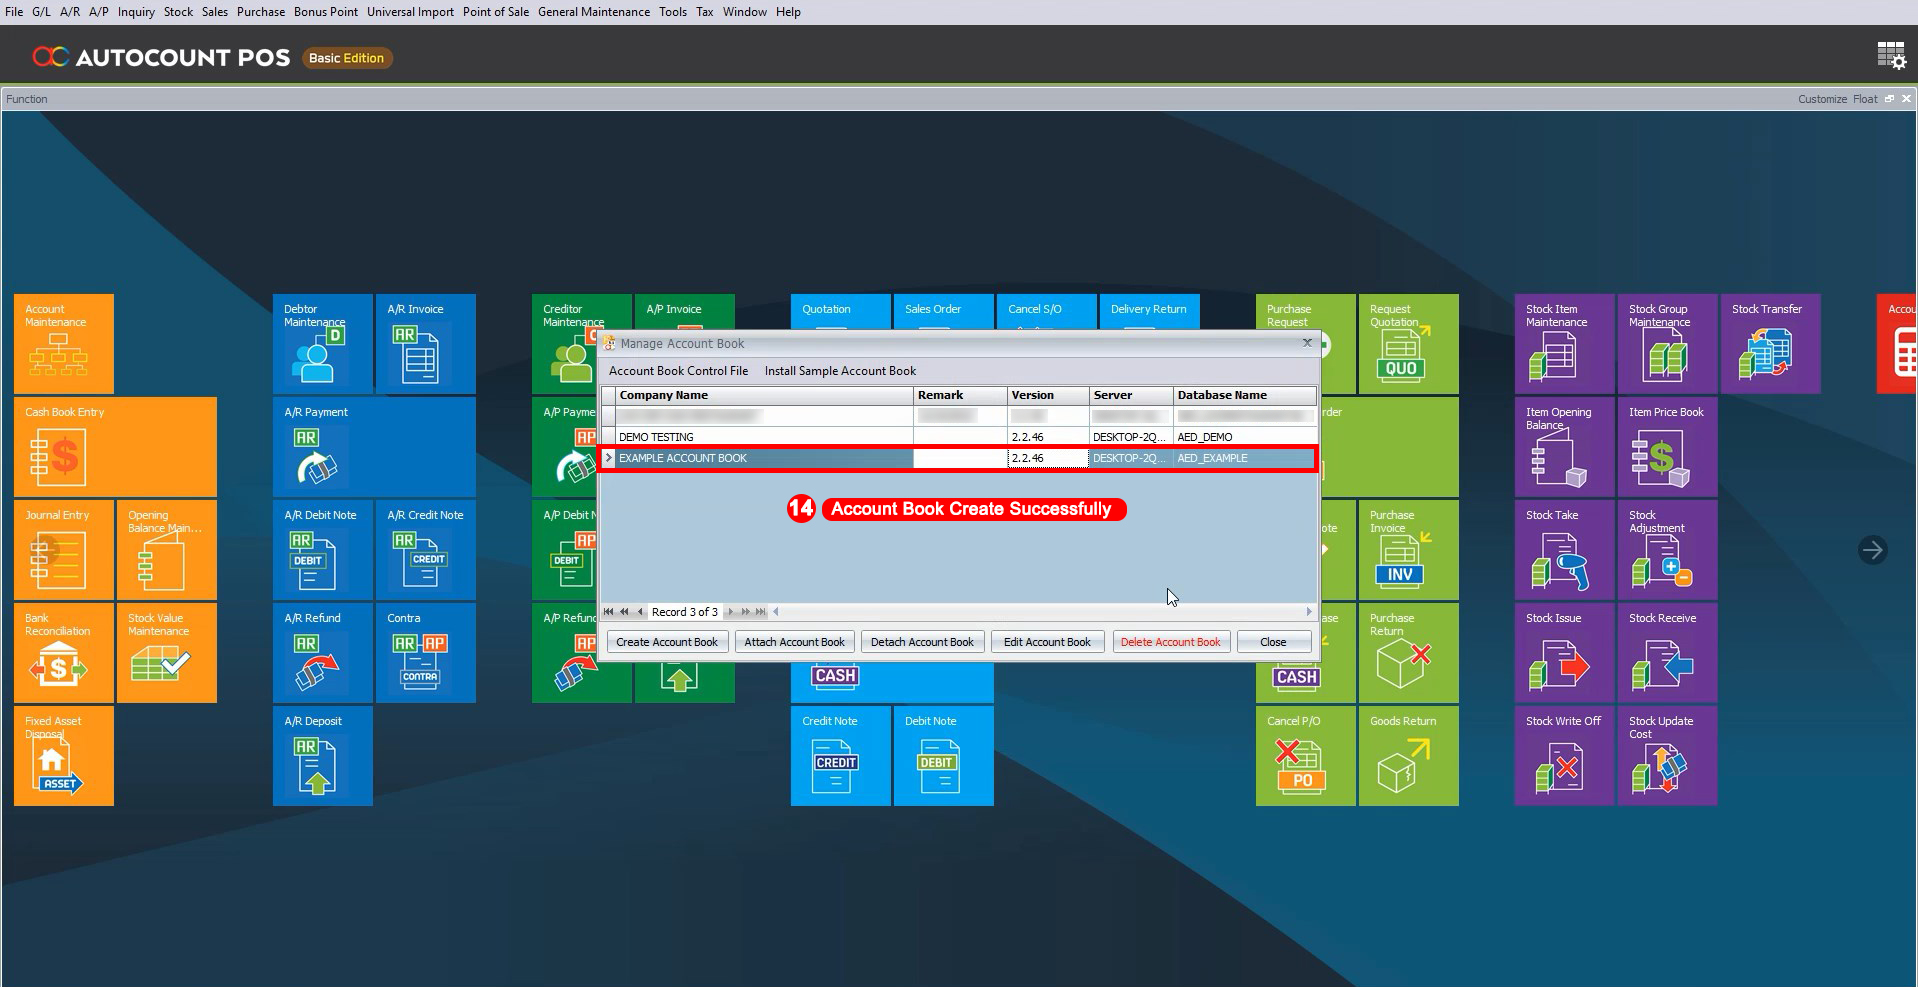Viewport: 1918px width, 987px height.
Task: Open the A/R Refund tile
Action: click(x=323, y=652)
